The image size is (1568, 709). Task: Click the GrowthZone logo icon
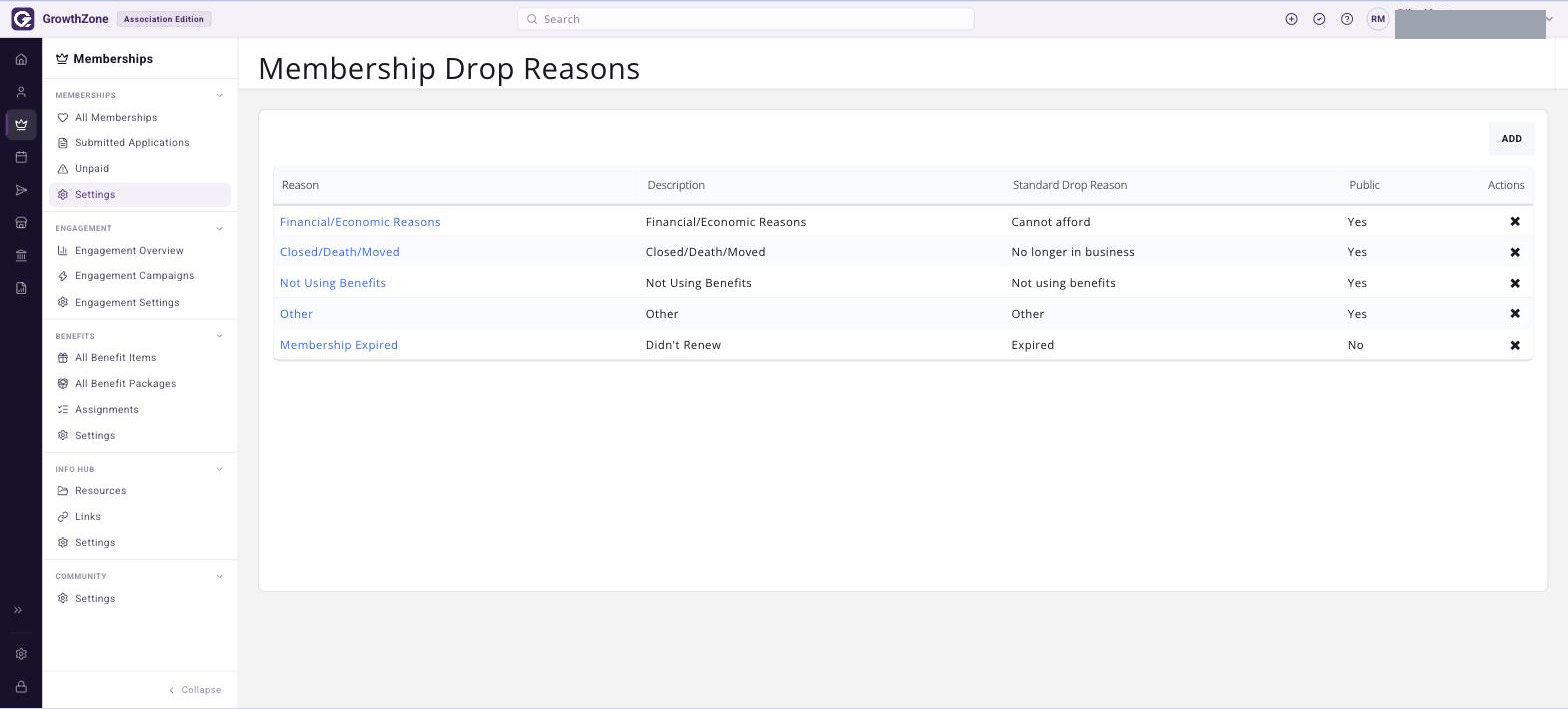click(x=22, y=19)
